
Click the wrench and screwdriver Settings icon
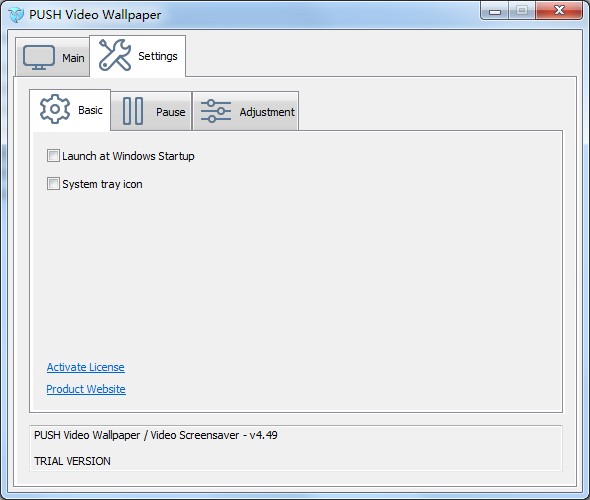[x=115, y=55]
